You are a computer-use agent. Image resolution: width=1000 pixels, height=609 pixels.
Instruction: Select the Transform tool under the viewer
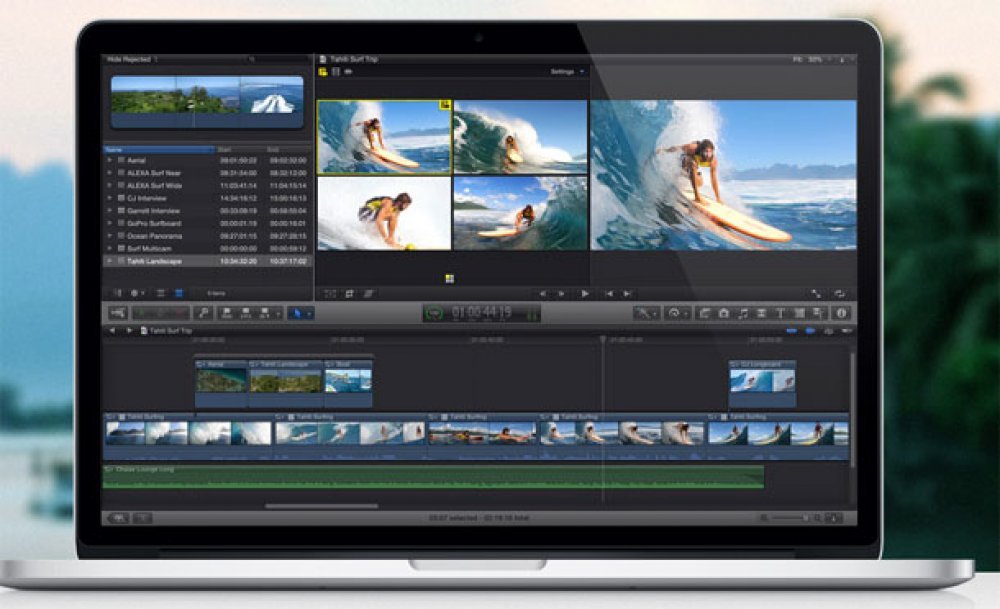point(330,293)
